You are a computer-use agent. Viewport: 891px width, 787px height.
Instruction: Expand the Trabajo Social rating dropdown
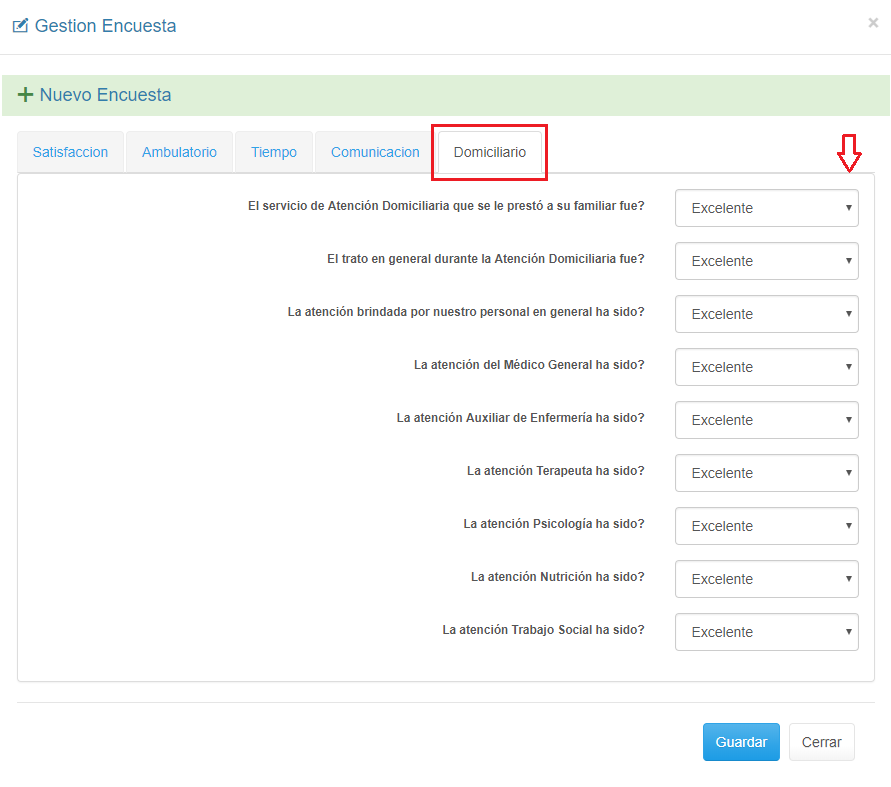click(x=766, y=632)
